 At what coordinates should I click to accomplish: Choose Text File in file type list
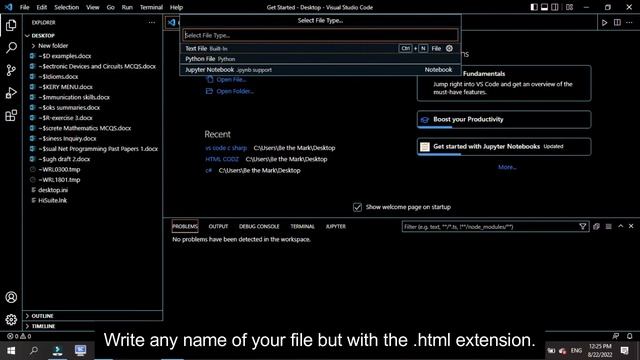[320, 48]
